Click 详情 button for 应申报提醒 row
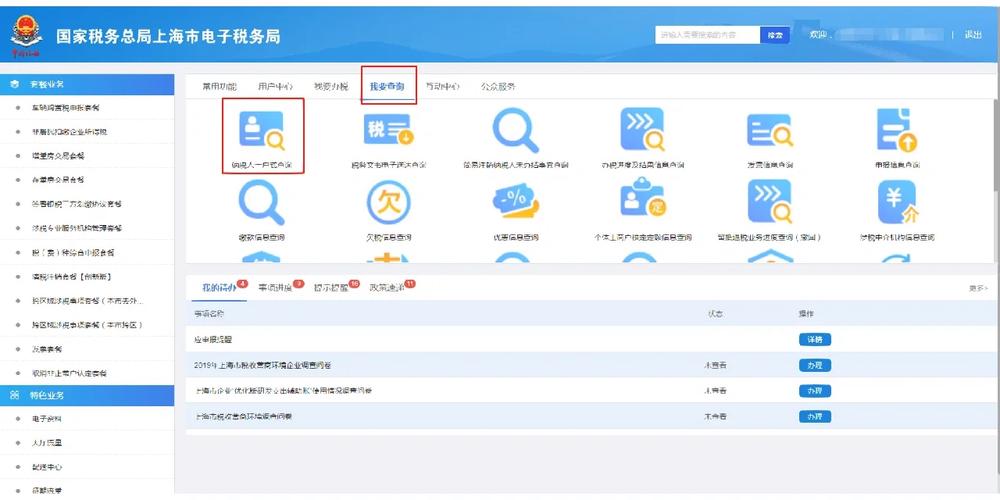The width and height of the screenshot is (1000, 500). (815, 340)
